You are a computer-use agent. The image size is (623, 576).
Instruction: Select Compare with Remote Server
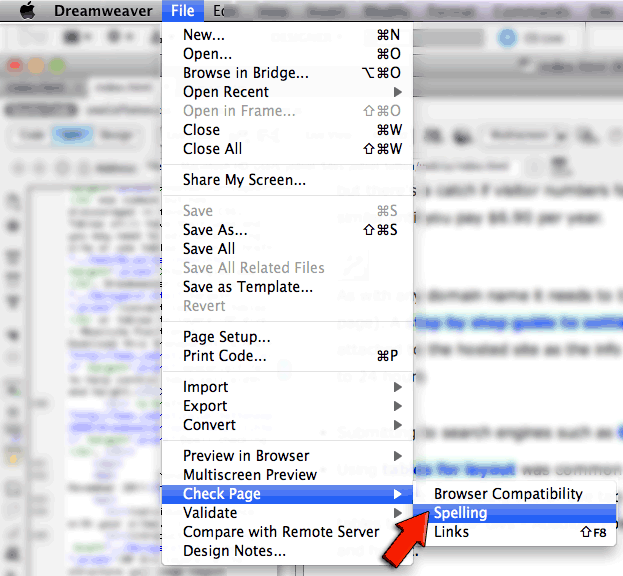288,532
